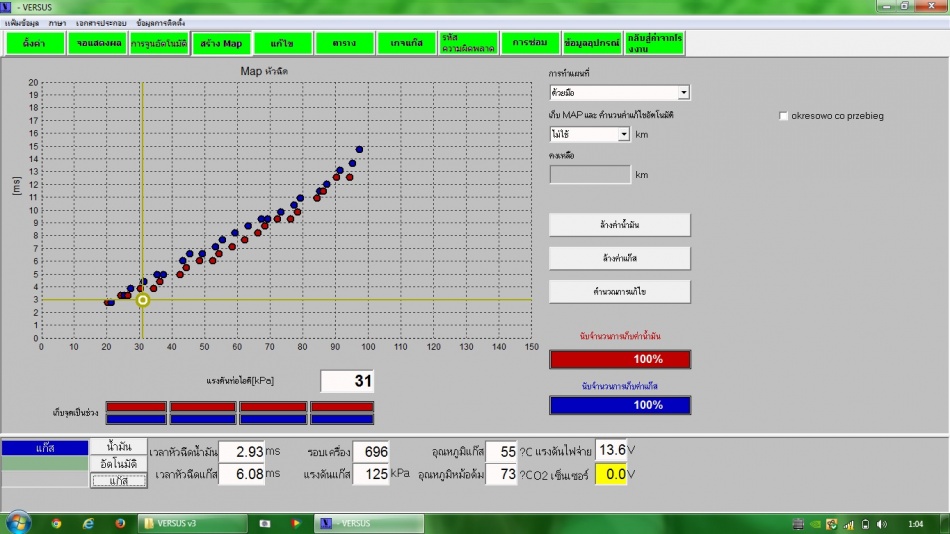Click the คำนวณการแก้ไข button
The image size is (950, 534).
pos(619,292)
